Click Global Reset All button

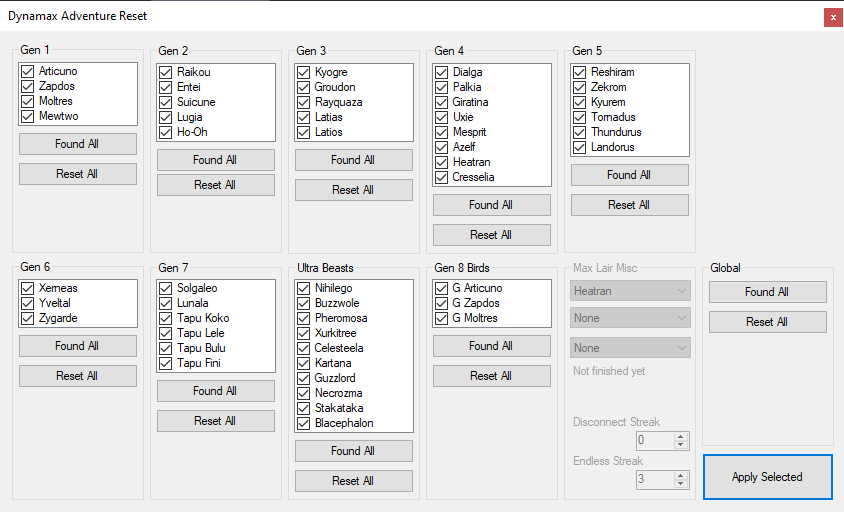pyautogui.click(x=768, y=322)
